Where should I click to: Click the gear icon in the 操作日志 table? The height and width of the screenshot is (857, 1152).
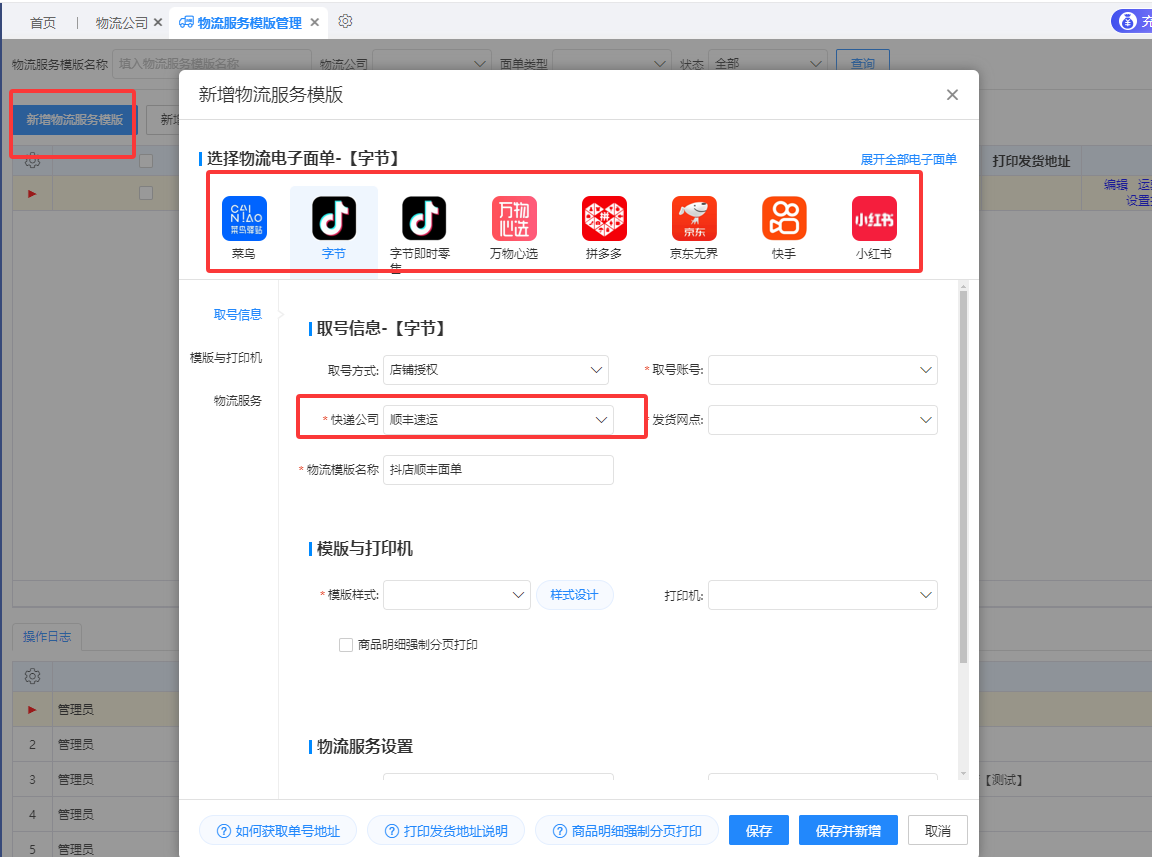pos(32,676)
